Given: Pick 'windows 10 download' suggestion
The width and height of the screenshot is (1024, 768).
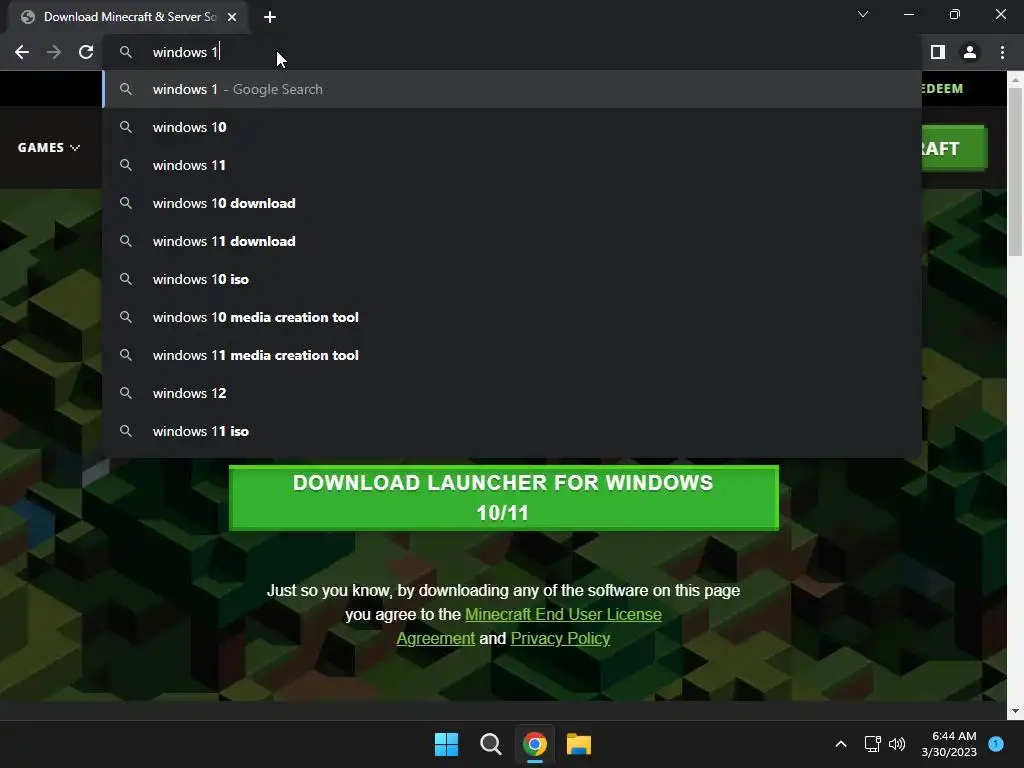Looking at the screenshot, I should tap(513, 203).
